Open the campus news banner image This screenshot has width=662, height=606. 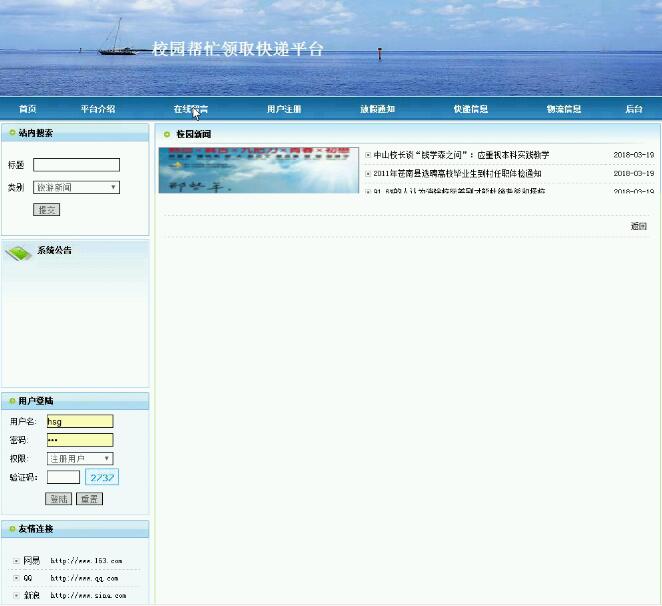259,170
